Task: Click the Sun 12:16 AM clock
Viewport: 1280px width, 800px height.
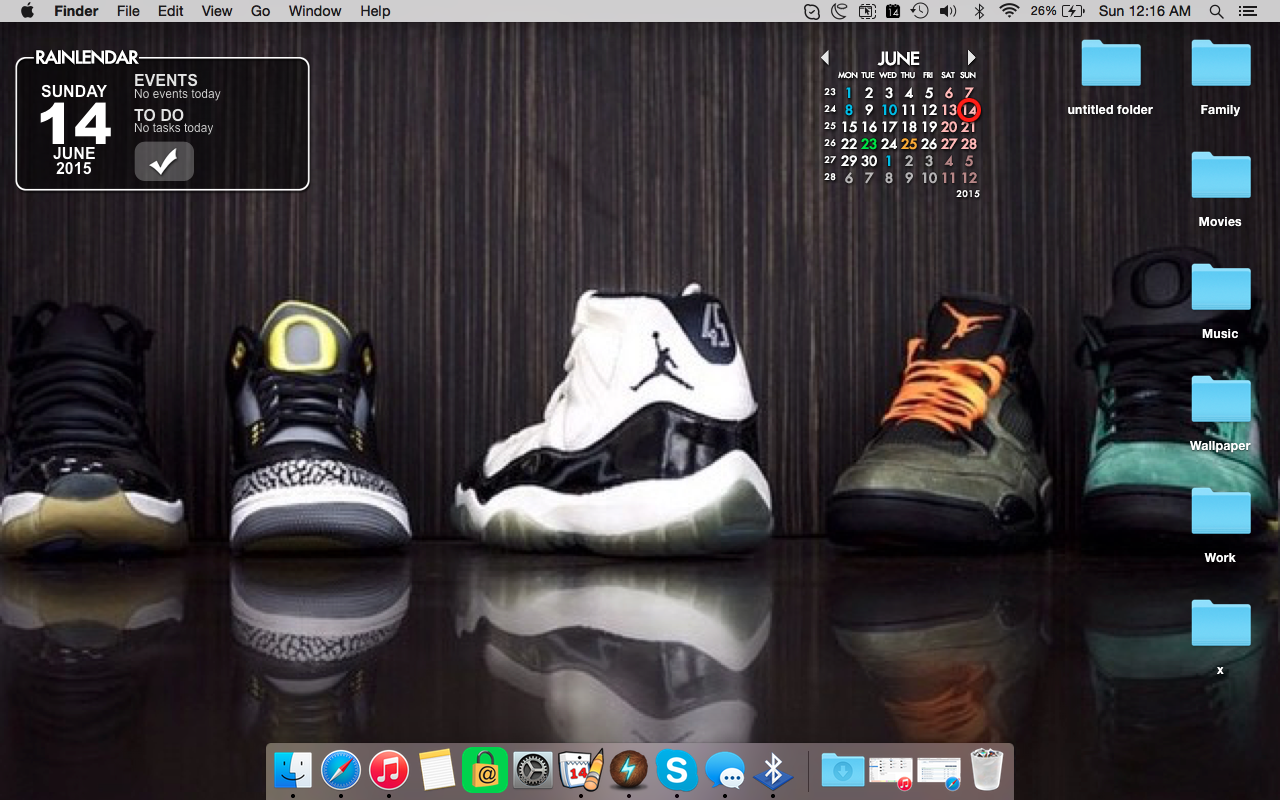Action: tap(1144, 11)
